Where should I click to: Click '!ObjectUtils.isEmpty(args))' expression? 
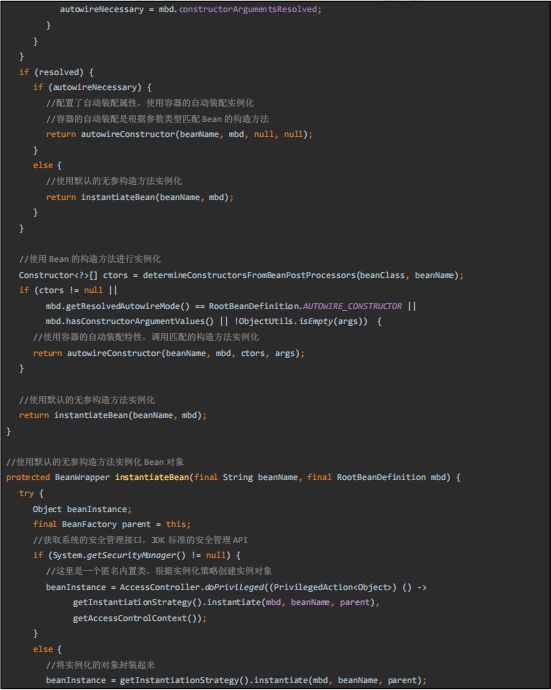(301, 321)
